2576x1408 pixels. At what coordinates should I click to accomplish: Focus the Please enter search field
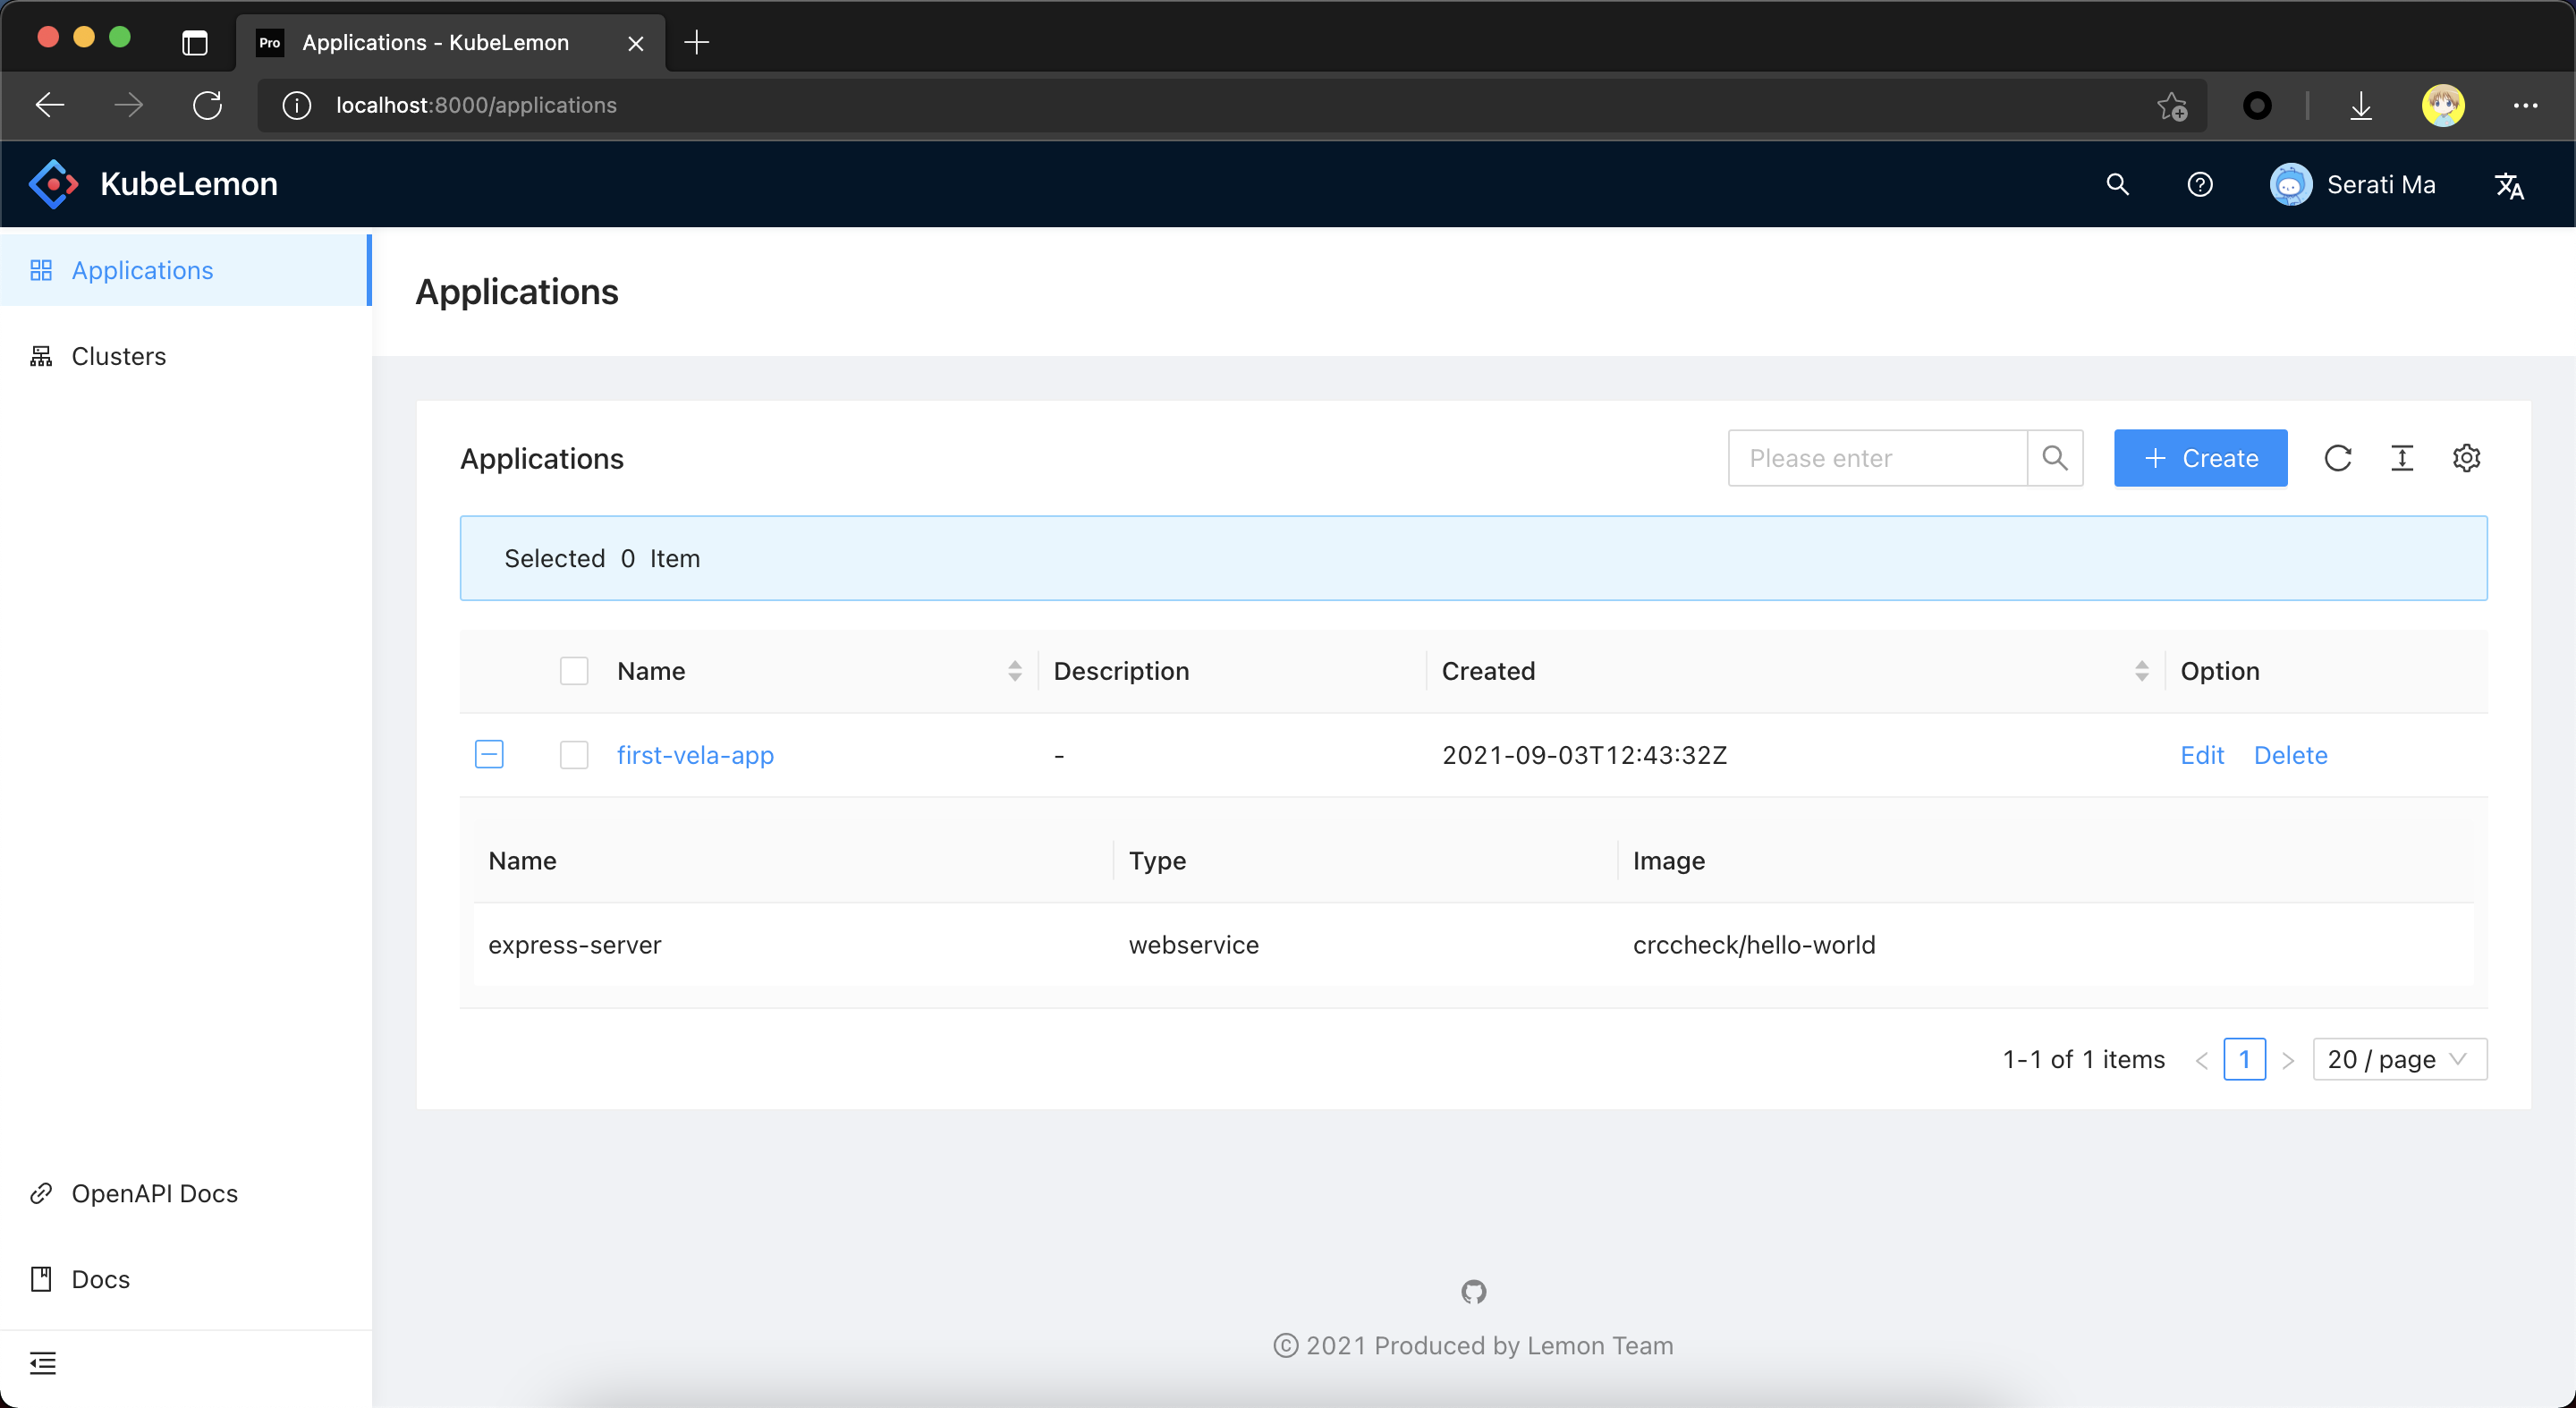[x=1876, y=458]
